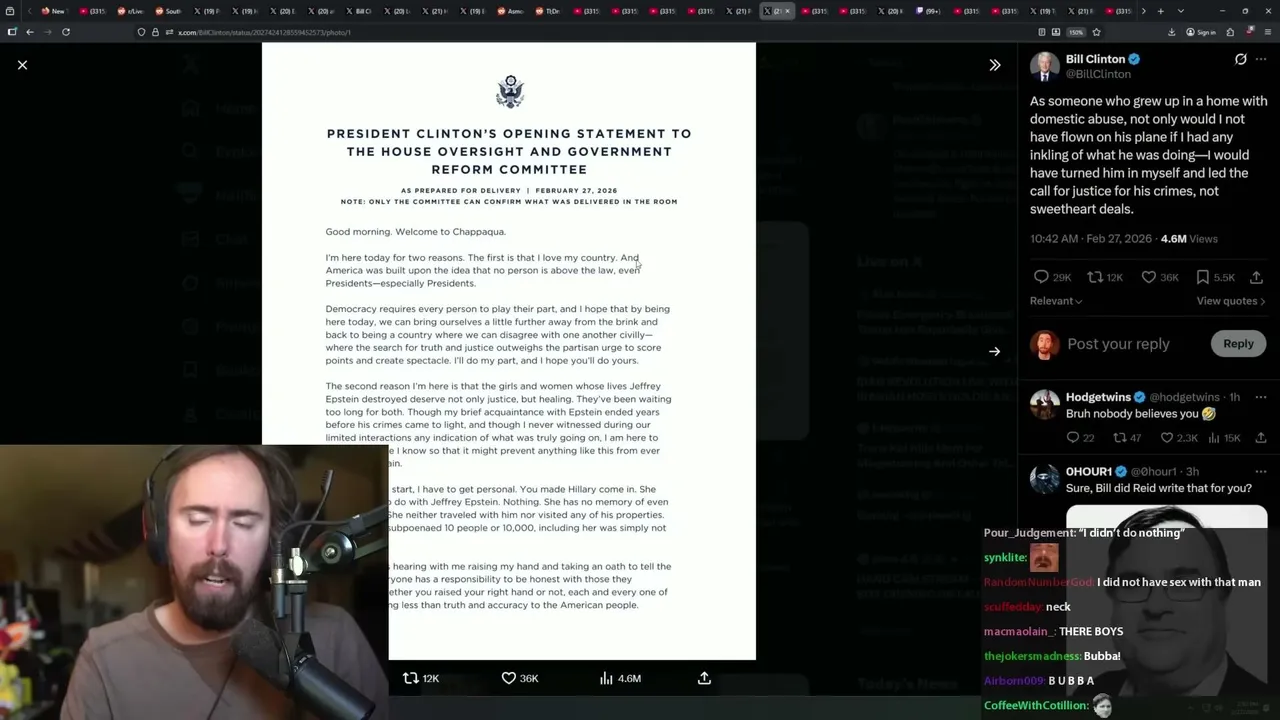Open the browser downloads icon

click(1171, 32)
